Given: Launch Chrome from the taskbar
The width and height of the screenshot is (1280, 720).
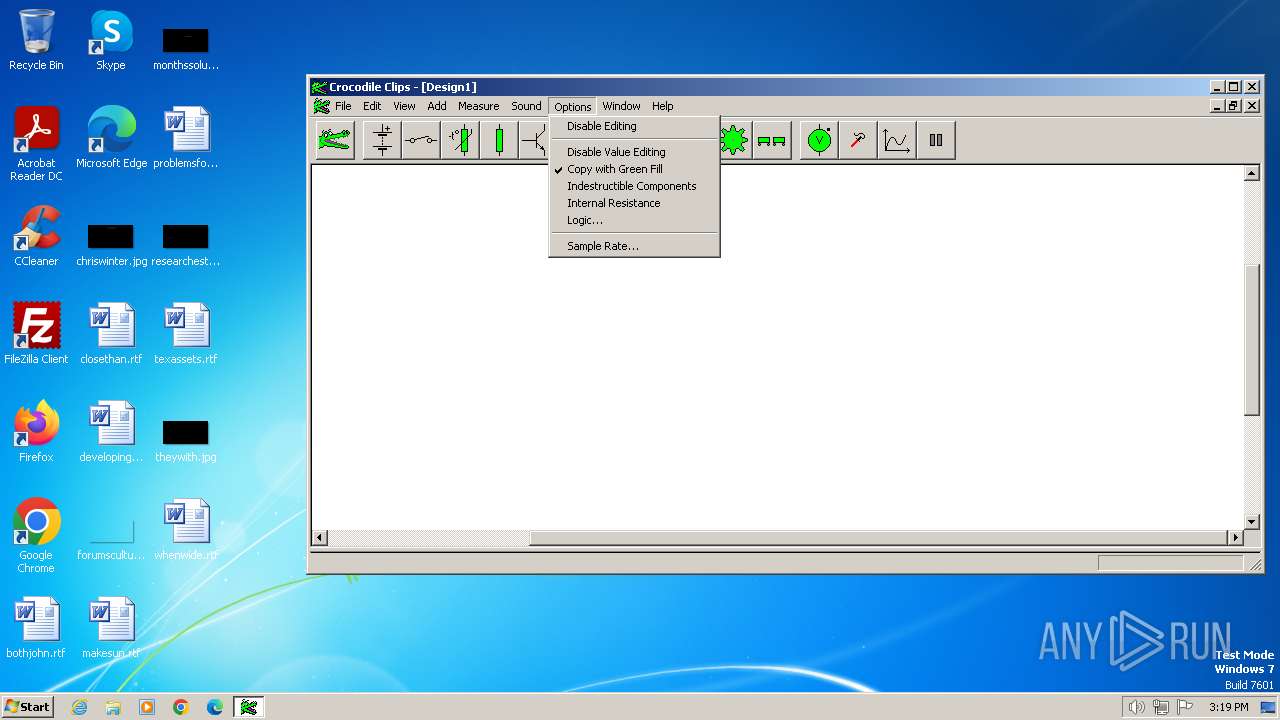Looking at the screenshot, I should (181, 707).
